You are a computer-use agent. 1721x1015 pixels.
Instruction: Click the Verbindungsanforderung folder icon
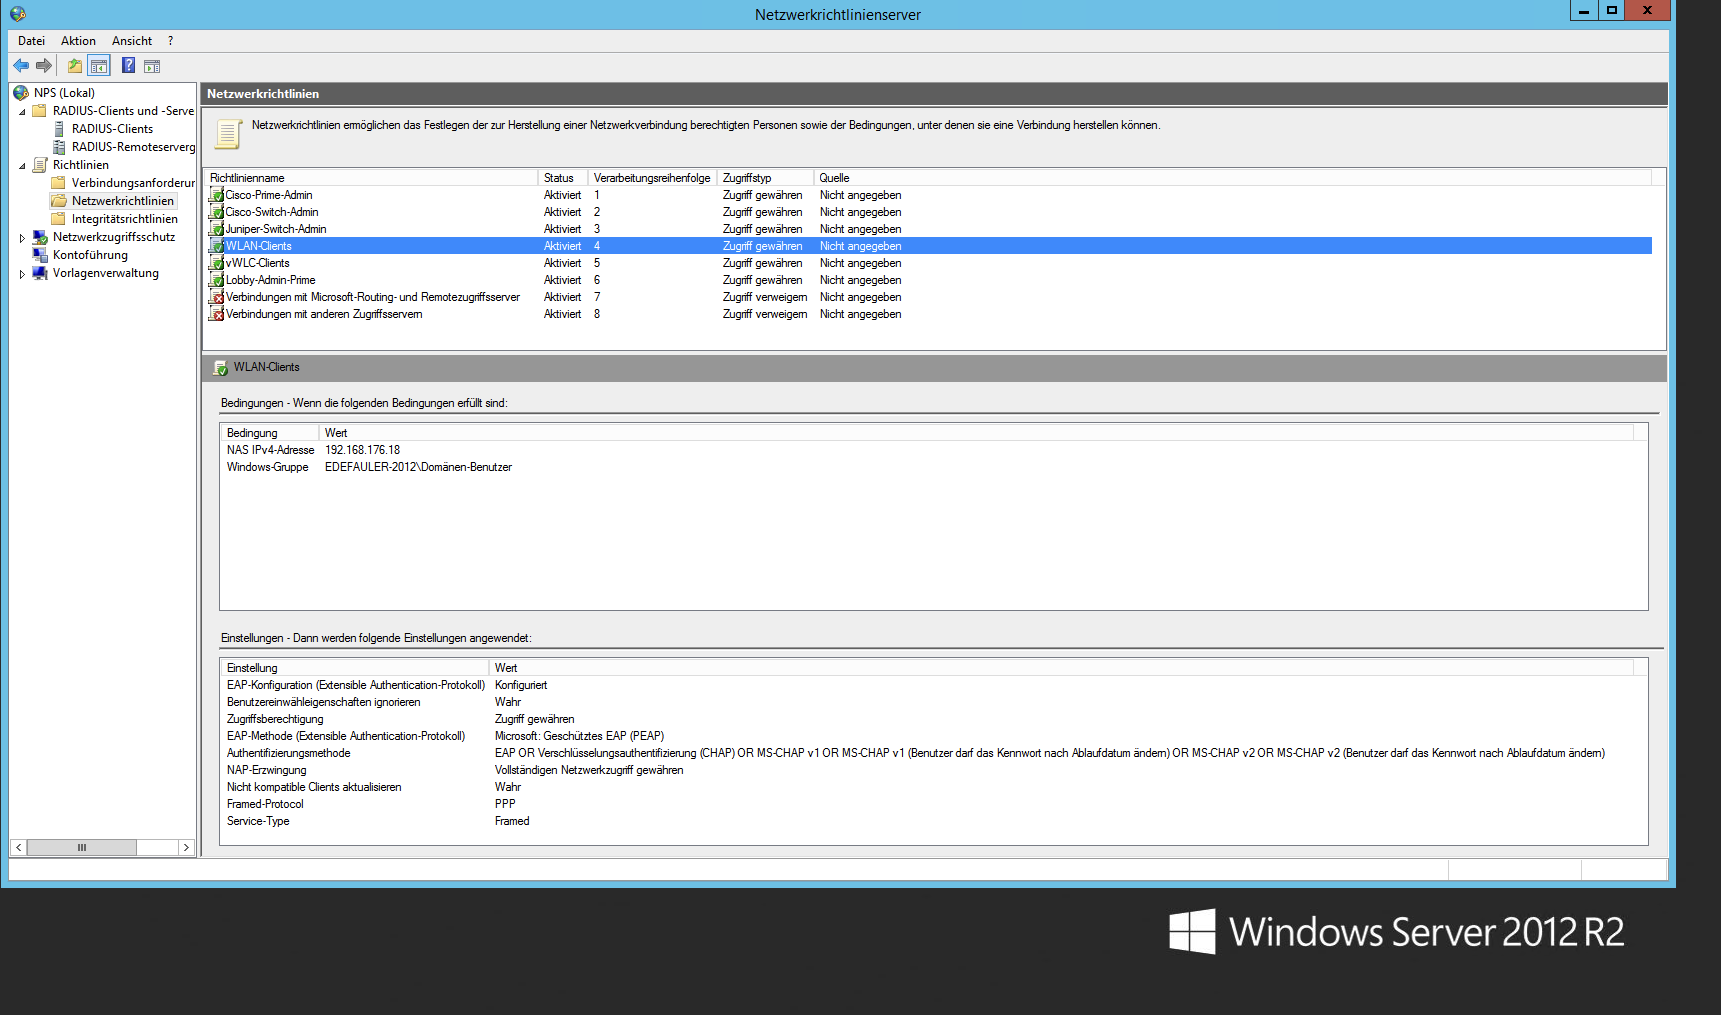(x=59, y=183)
